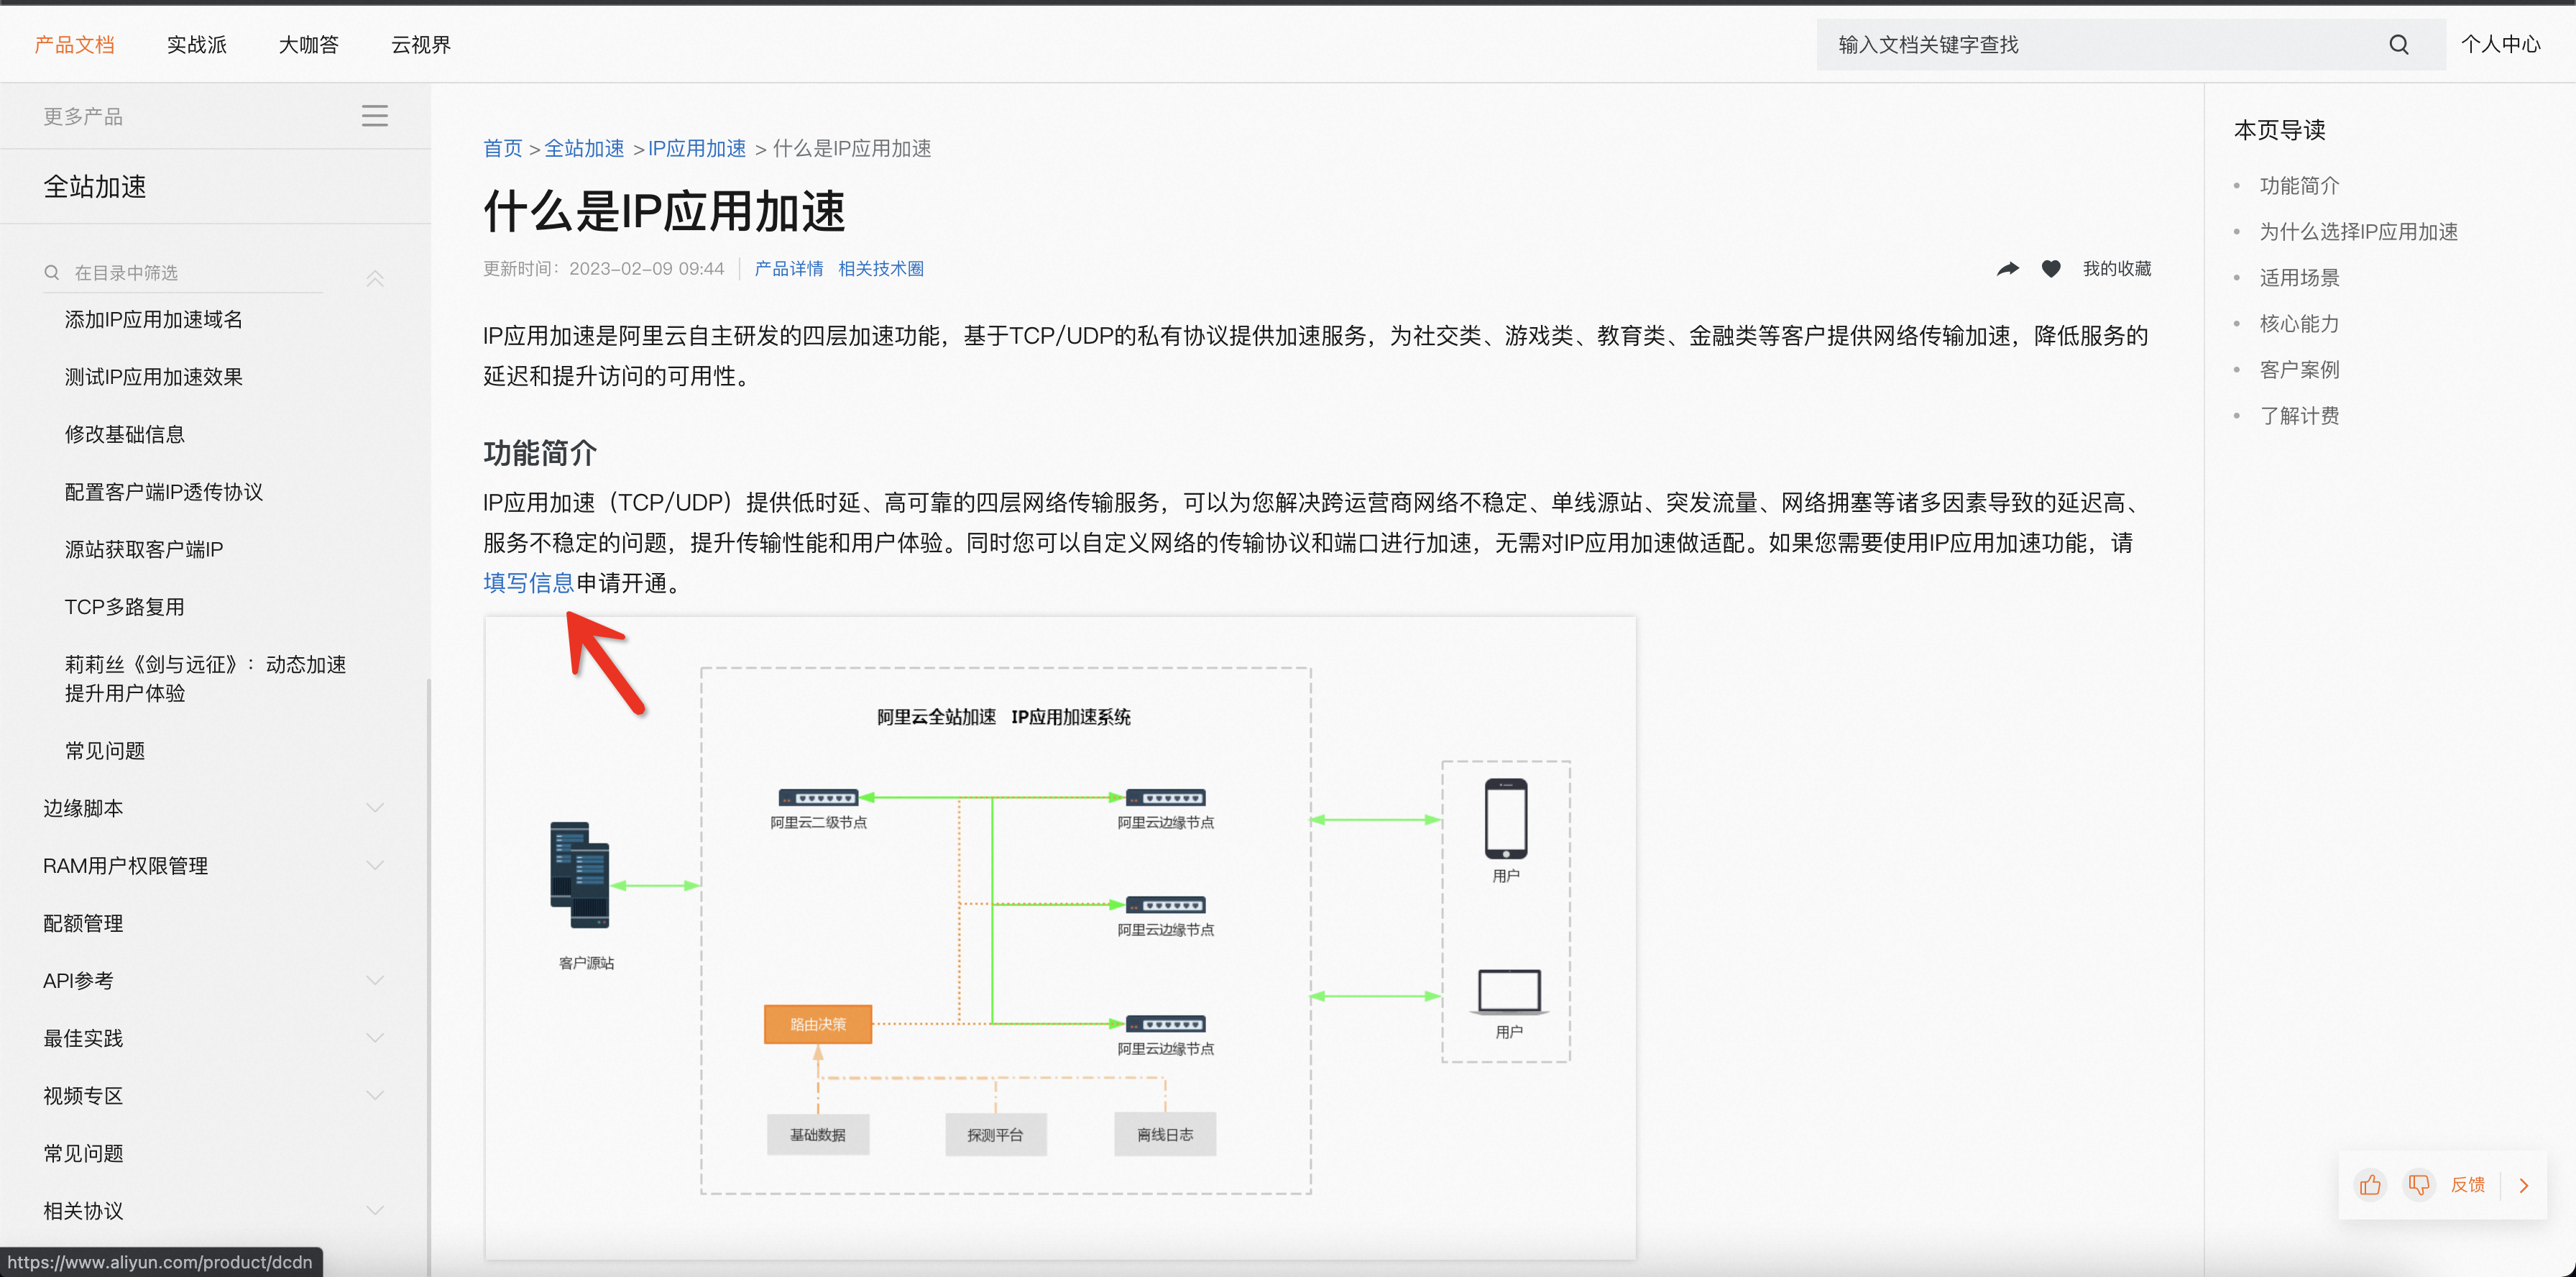
Task: Open 个人中心 in the header
Action: click(x=2501, y=44)
